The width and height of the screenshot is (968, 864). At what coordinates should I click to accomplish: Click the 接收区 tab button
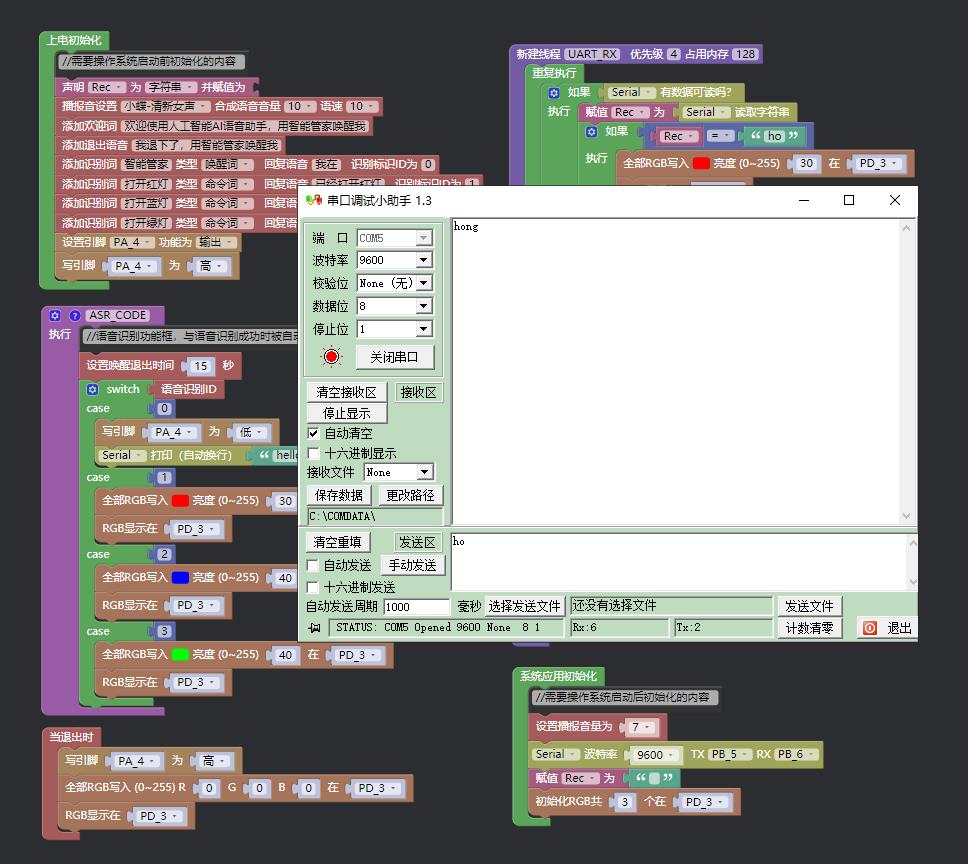418,393
